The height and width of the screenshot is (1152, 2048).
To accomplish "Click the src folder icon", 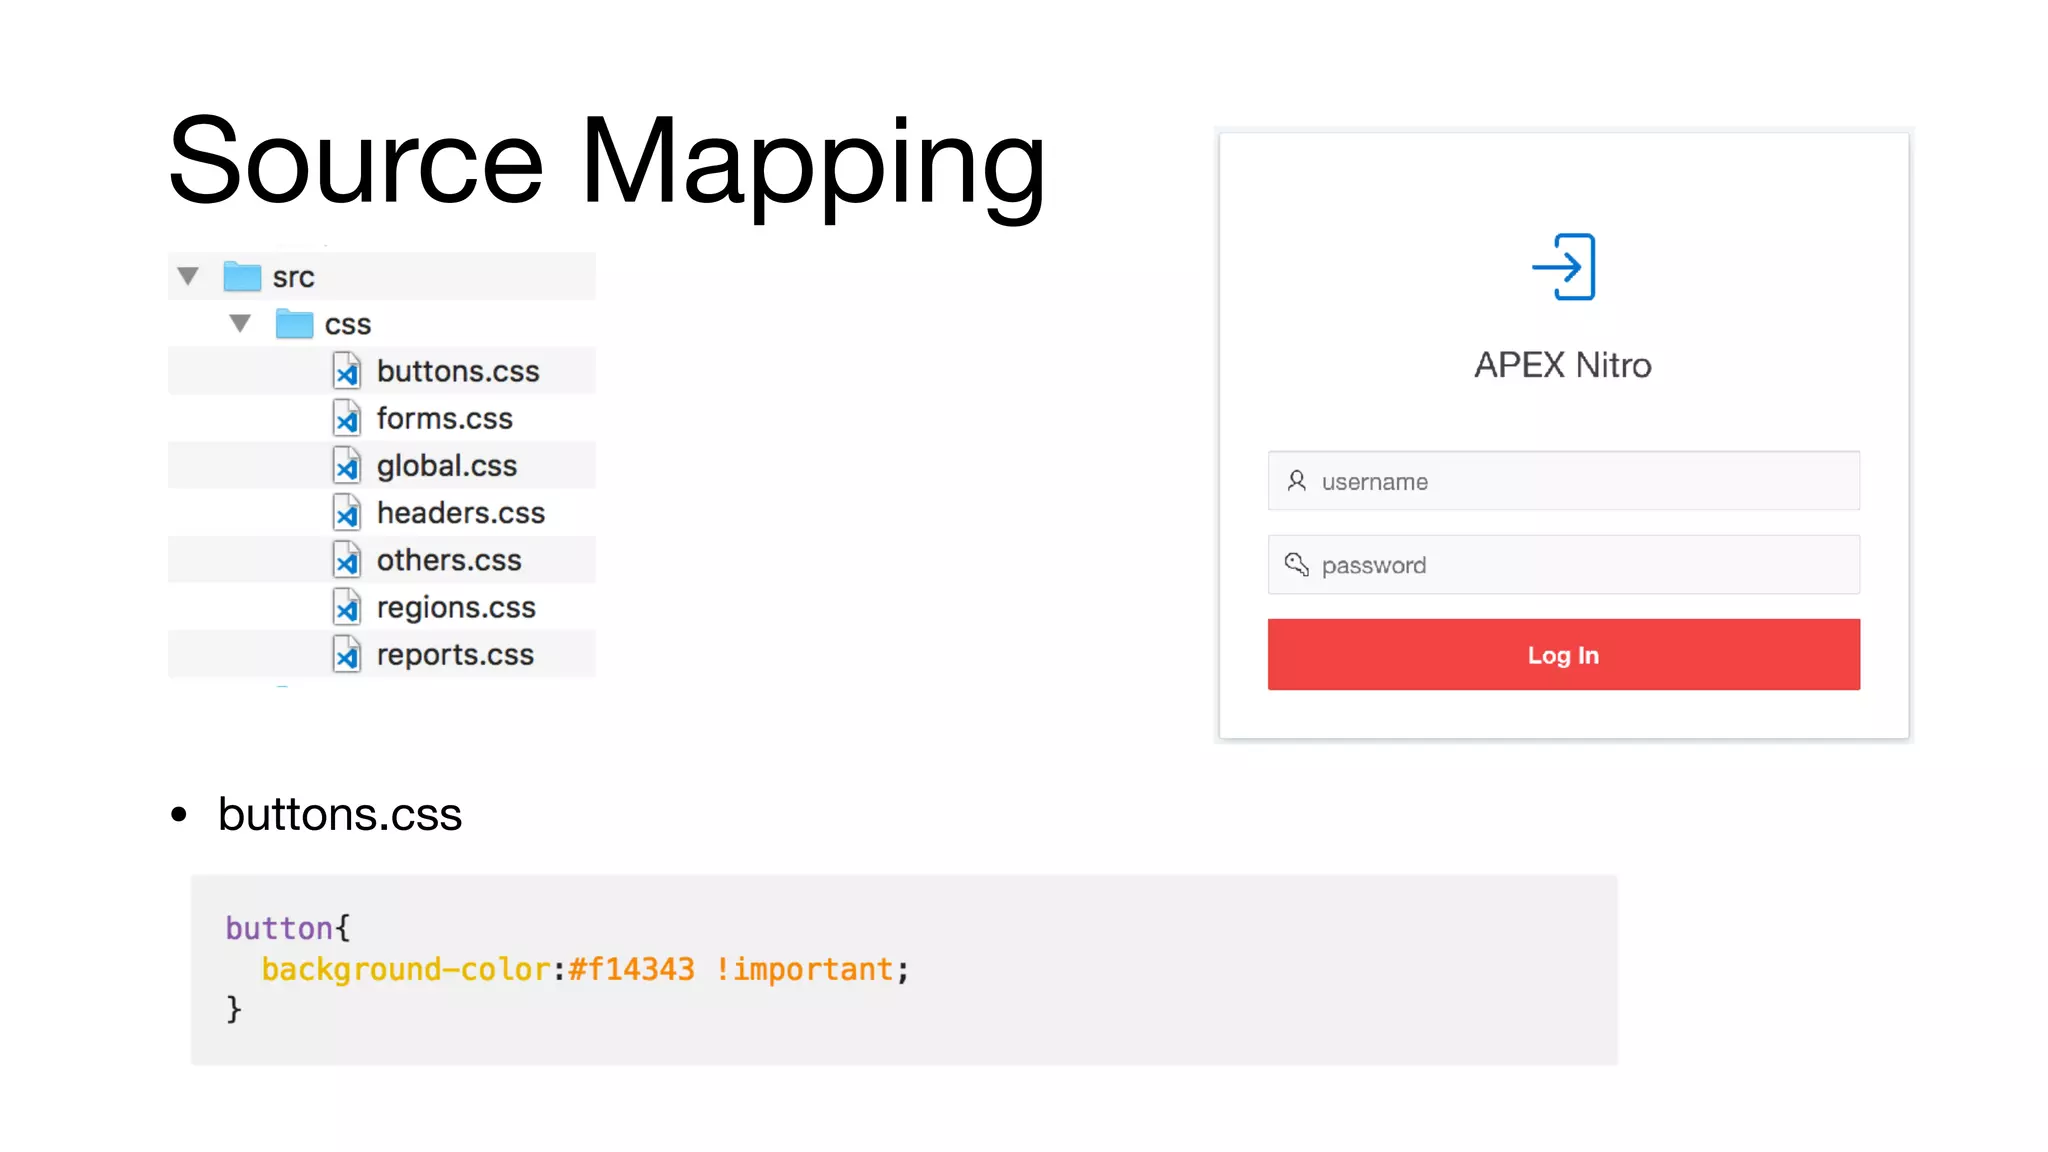I will [242, 276].
